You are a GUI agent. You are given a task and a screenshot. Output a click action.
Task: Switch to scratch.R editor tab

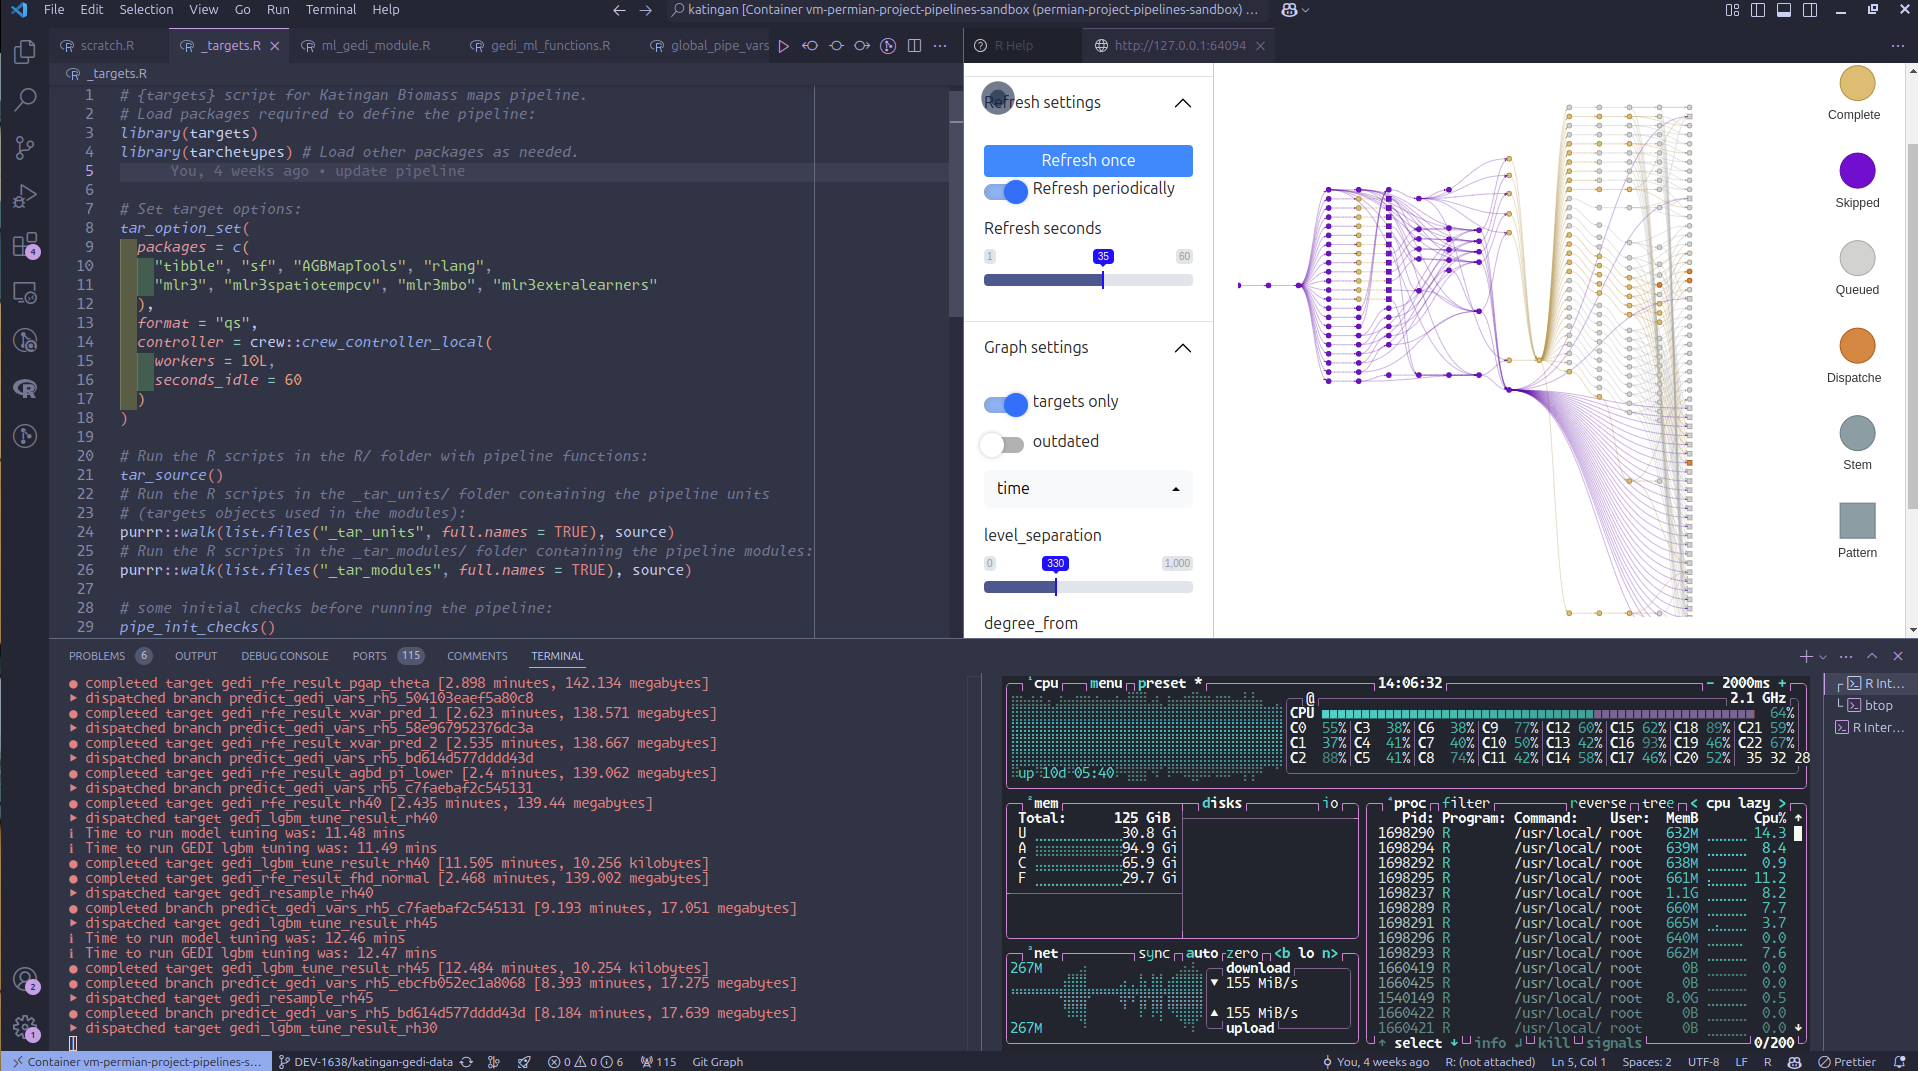(x=107, y=46)
